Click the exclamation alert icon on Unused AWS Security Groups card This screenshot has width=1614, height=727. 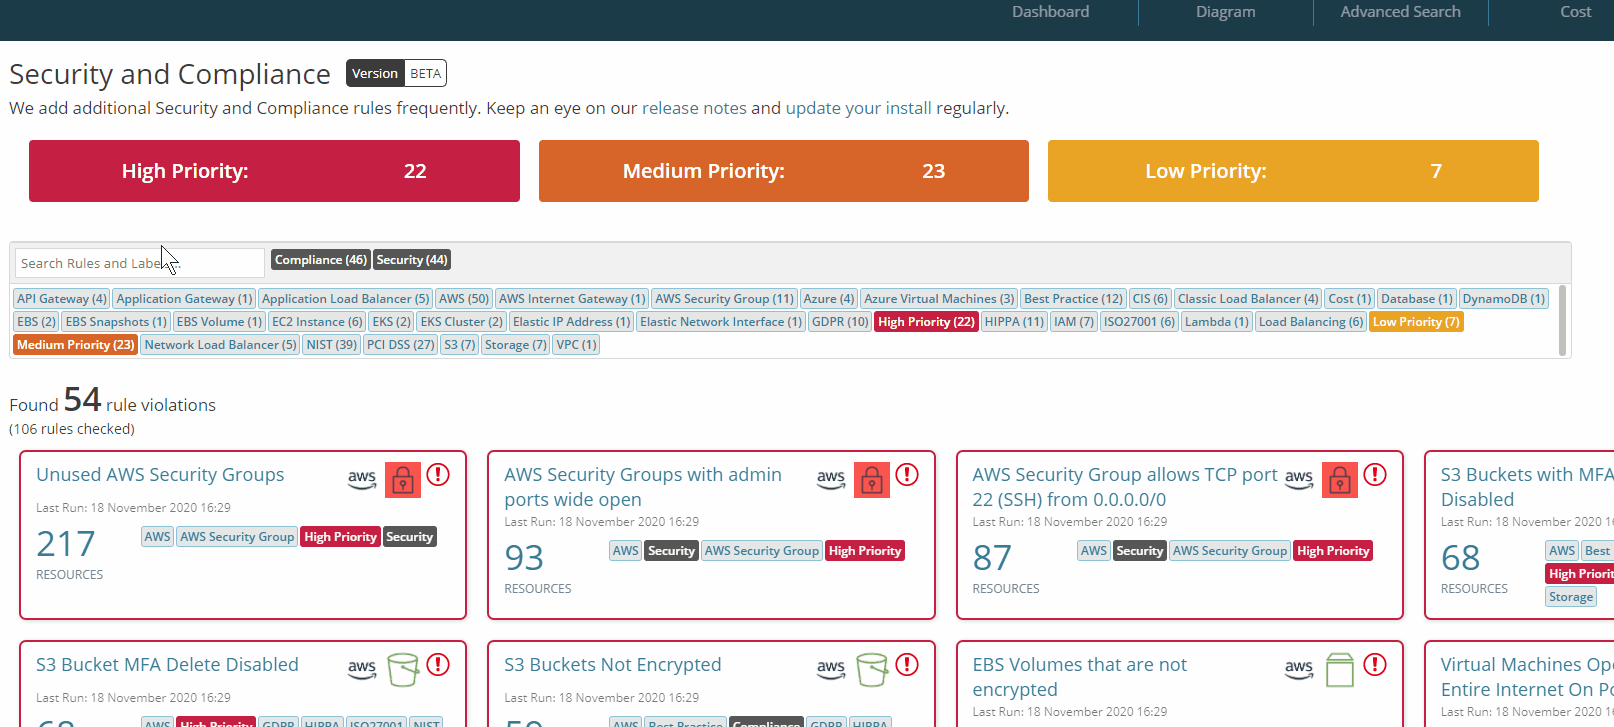click(438, 475)
